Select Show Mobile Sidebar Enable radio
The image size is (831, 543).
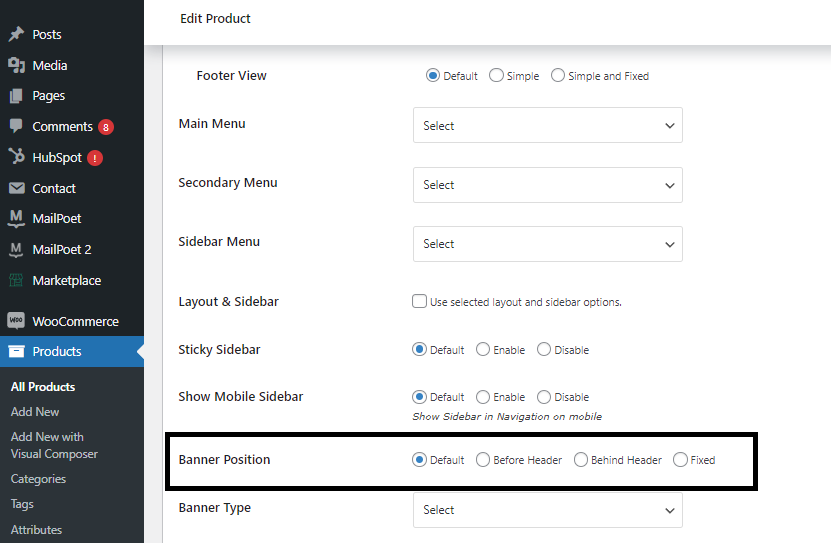[x=483, y=396]
